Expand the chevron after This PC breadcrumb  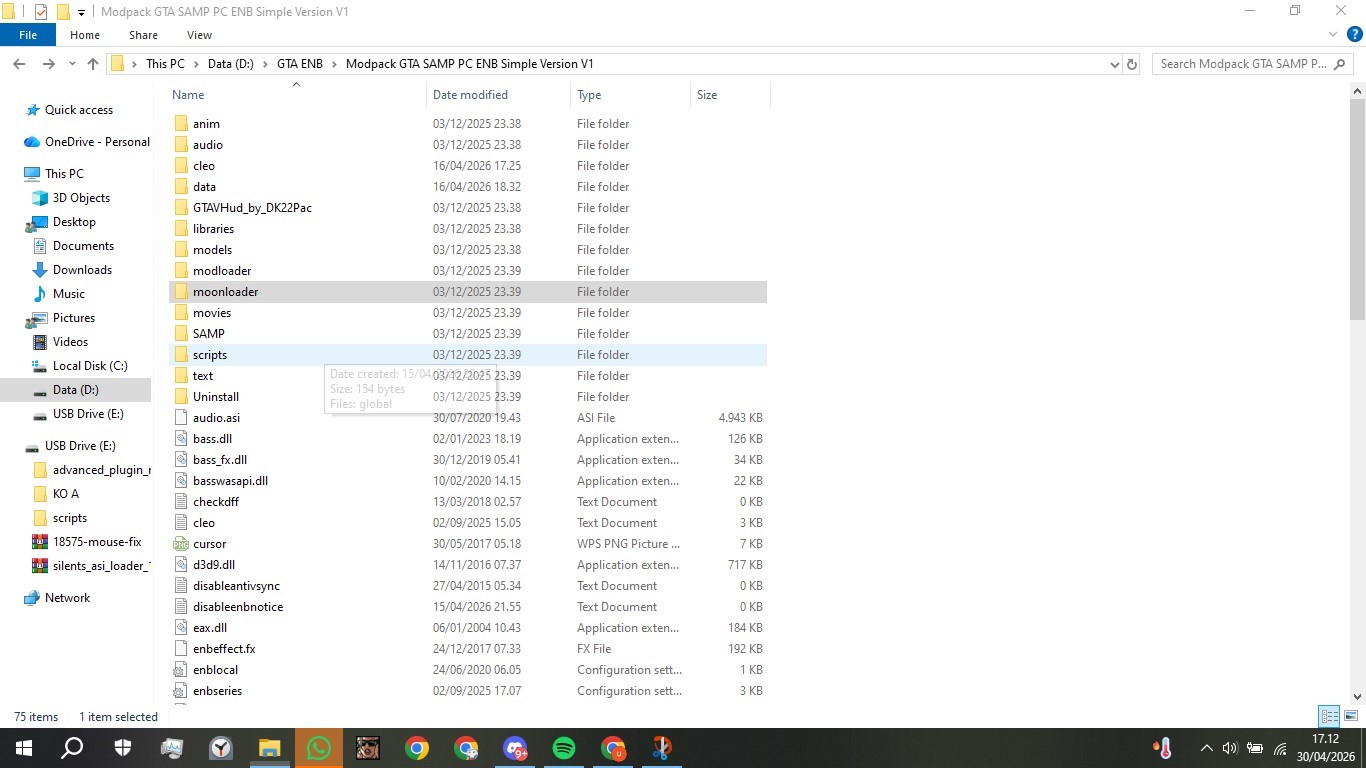pos(196,64)
